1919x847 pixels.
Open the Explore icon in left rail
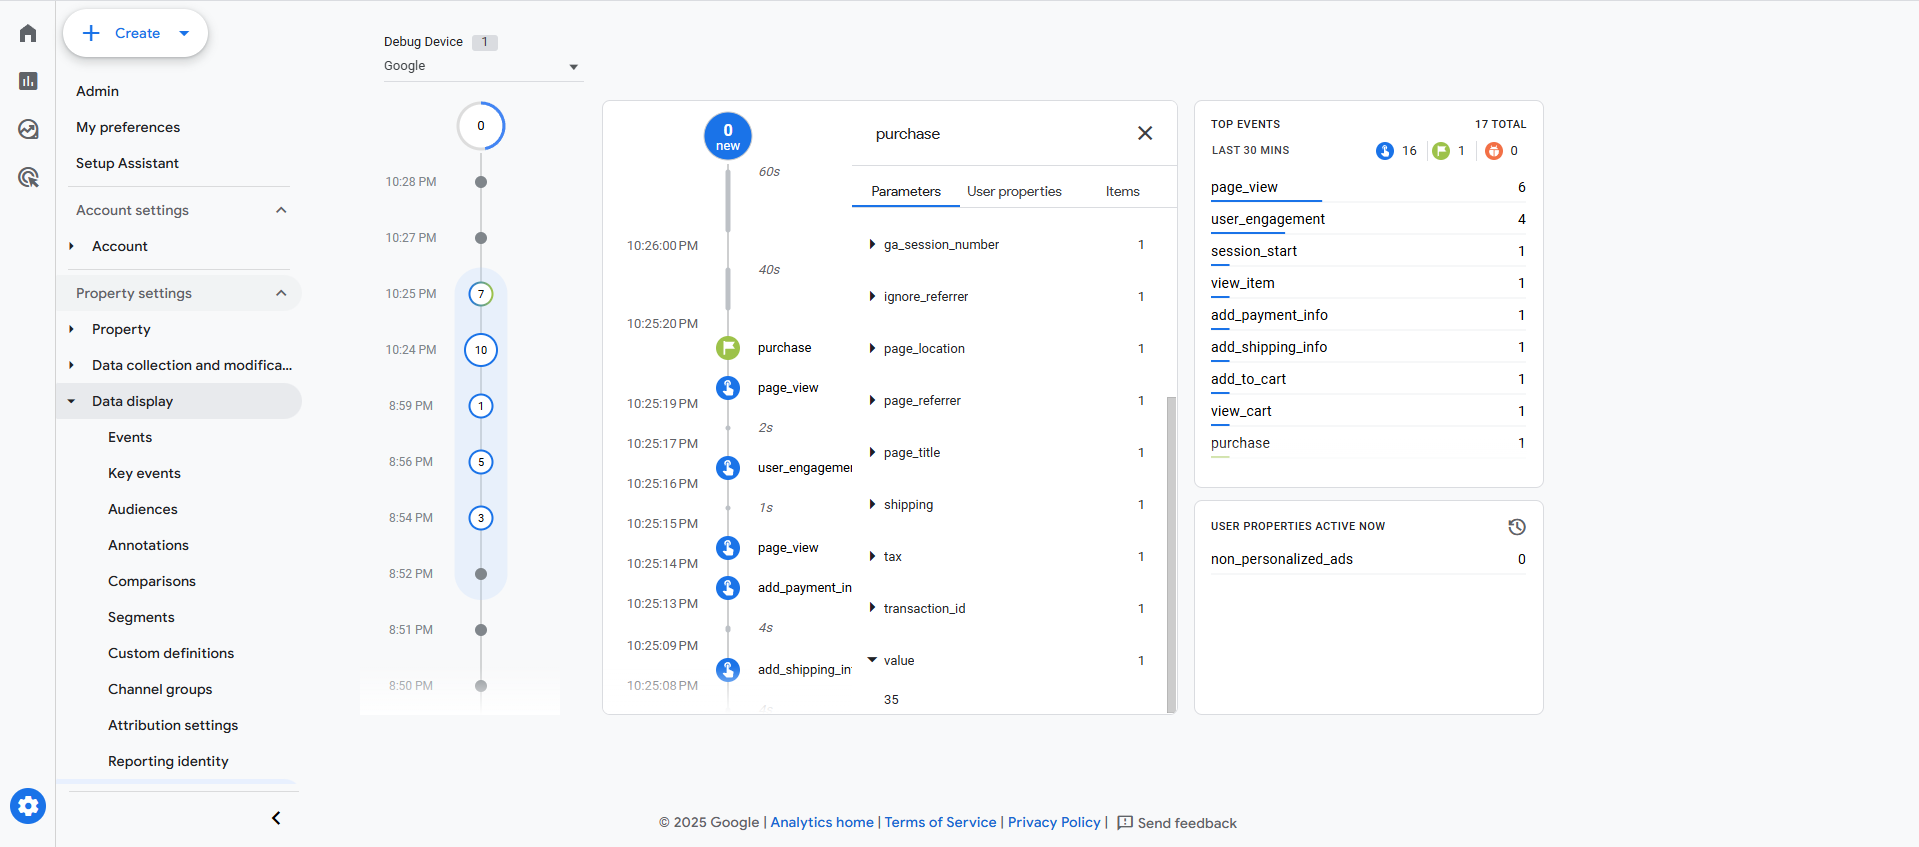28,129
